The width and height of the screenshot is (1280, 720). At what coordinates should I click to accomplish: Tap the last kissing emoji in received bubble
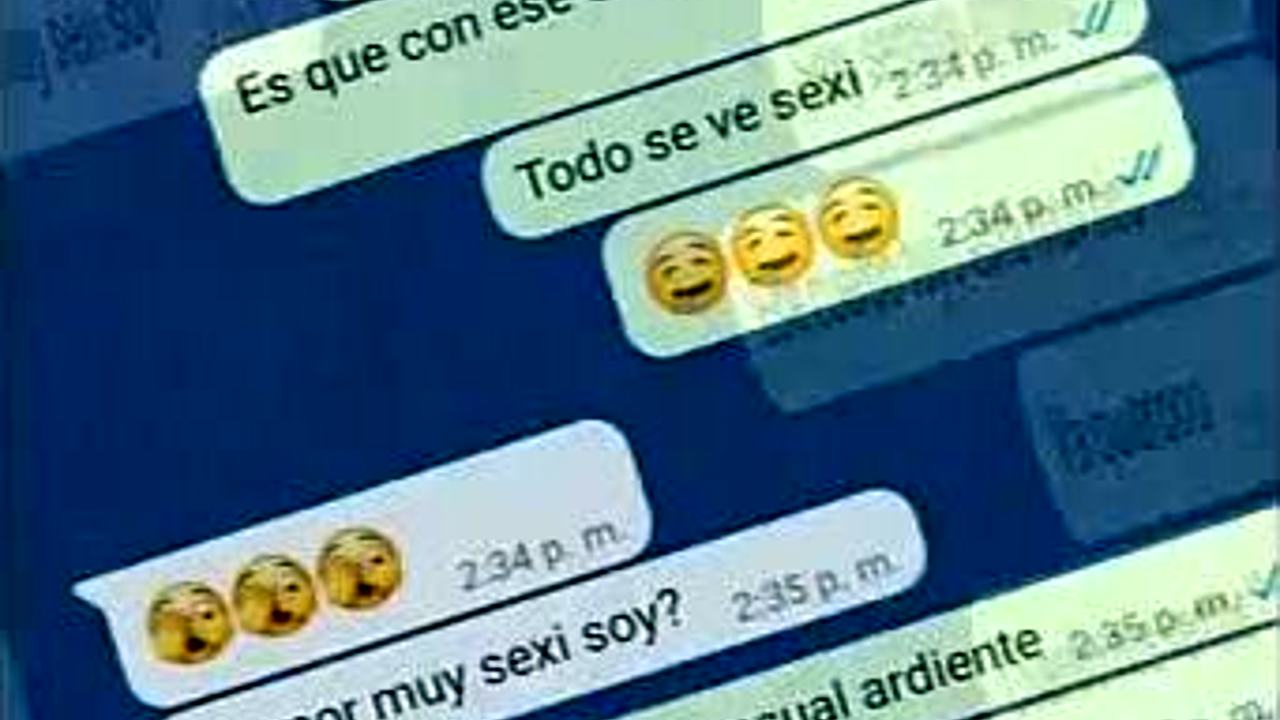(360, 568)
